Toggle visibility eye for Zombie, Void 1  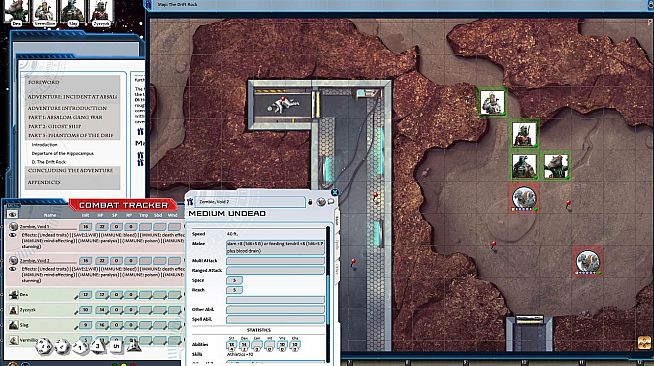coord(13,235)
